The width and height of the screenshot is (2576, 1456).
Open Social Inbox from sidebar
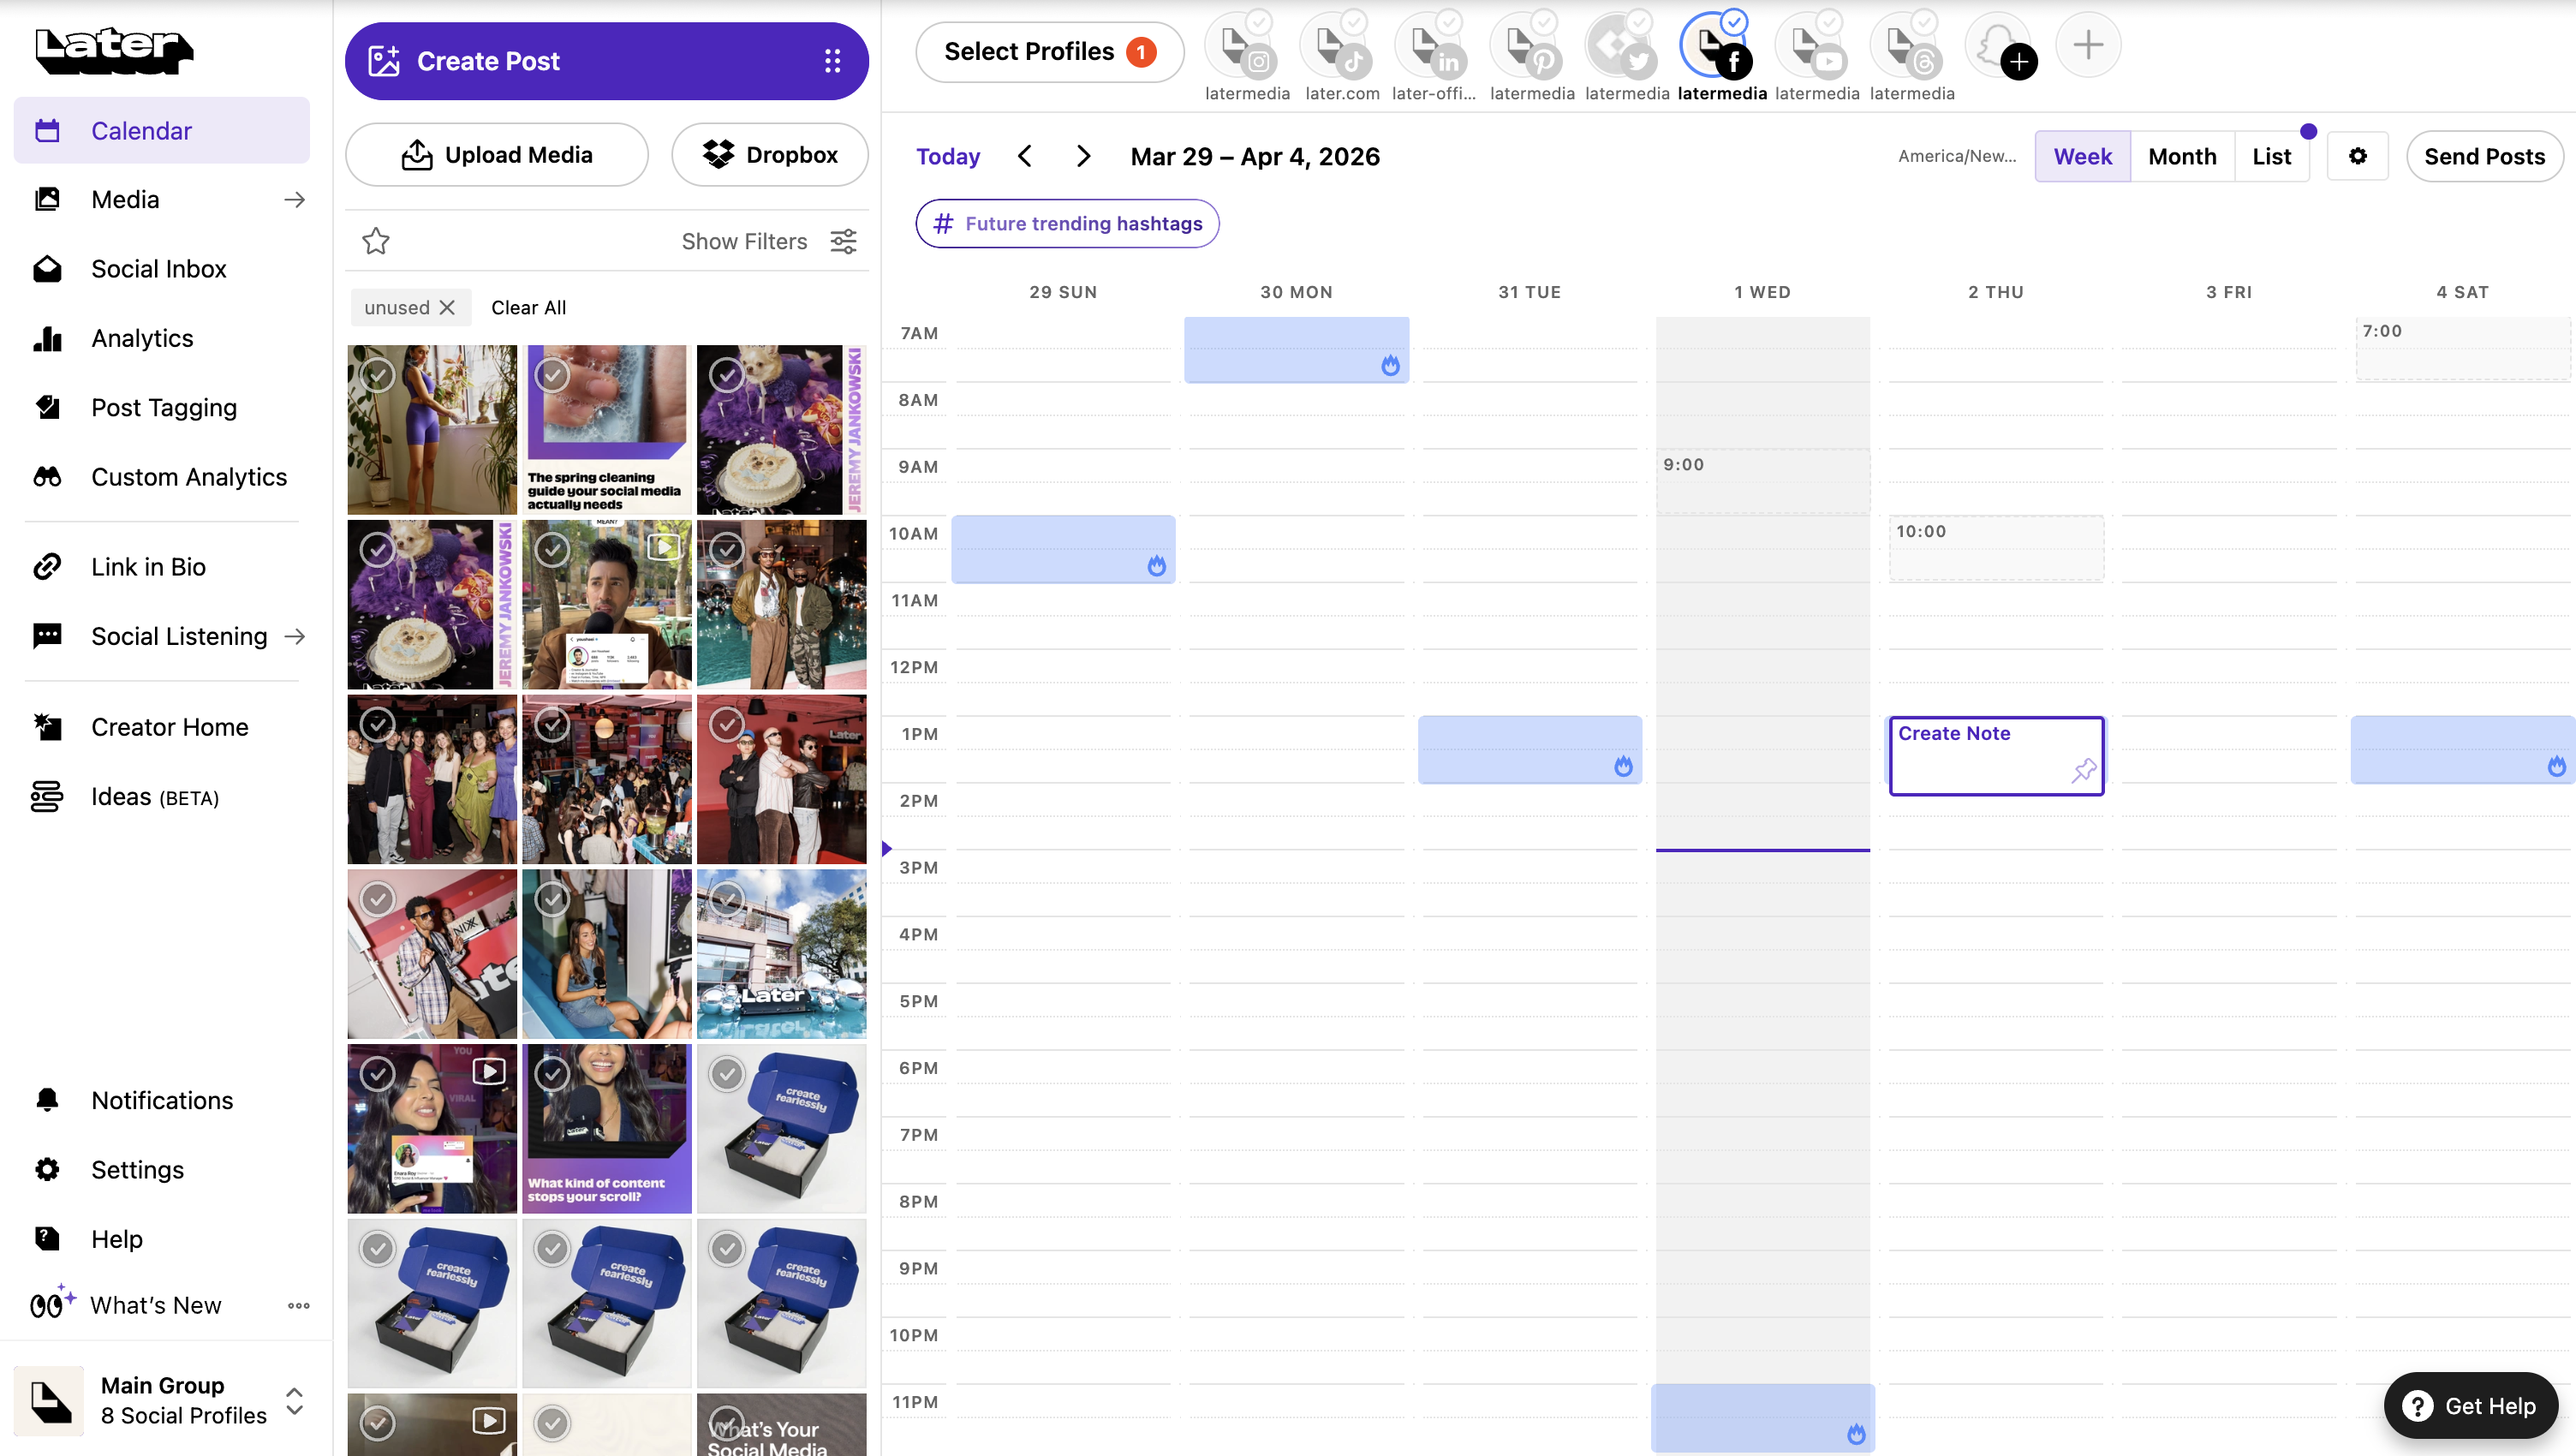pos(158,268)
